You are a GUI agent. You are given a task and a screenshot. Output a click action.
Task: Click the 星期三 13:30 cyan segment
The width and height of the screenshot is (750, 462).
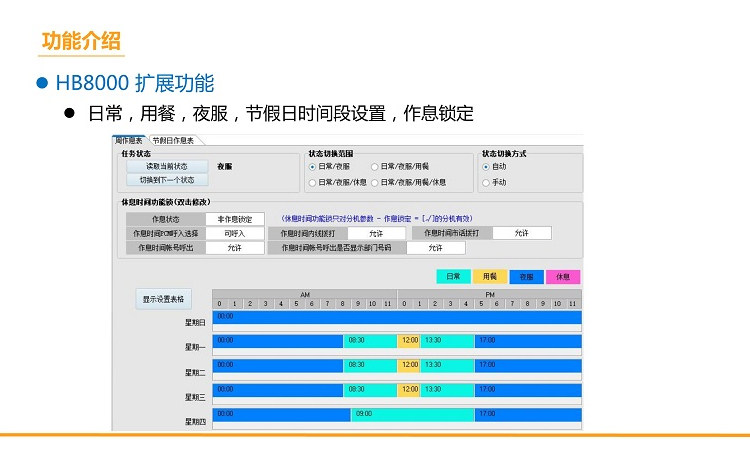(x=448, y=390)
